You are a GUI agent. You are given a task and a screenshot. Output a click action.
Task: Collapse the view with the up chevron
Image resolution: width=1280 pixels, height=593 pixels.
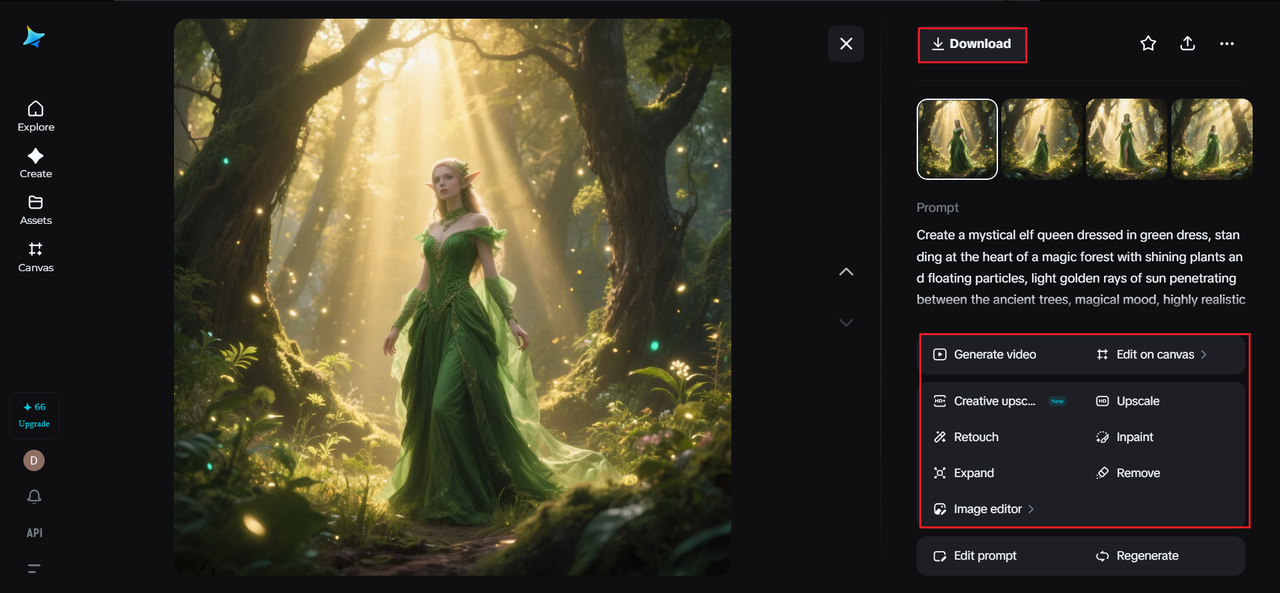846,271
